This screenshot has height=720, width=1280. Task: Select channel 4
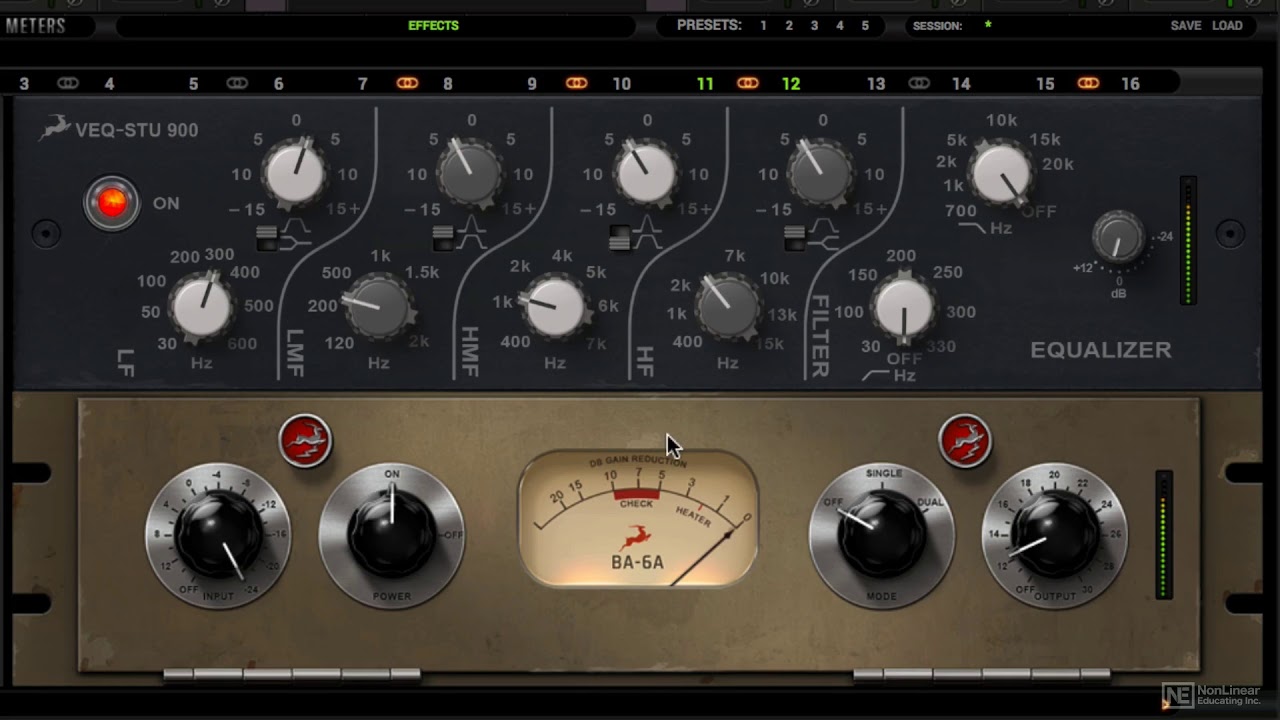point(110,84)
